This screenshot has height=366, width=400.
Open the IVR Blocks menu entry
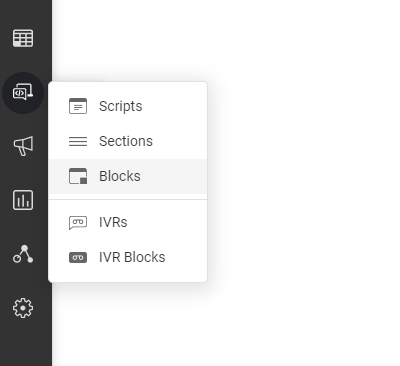(128, 257)
